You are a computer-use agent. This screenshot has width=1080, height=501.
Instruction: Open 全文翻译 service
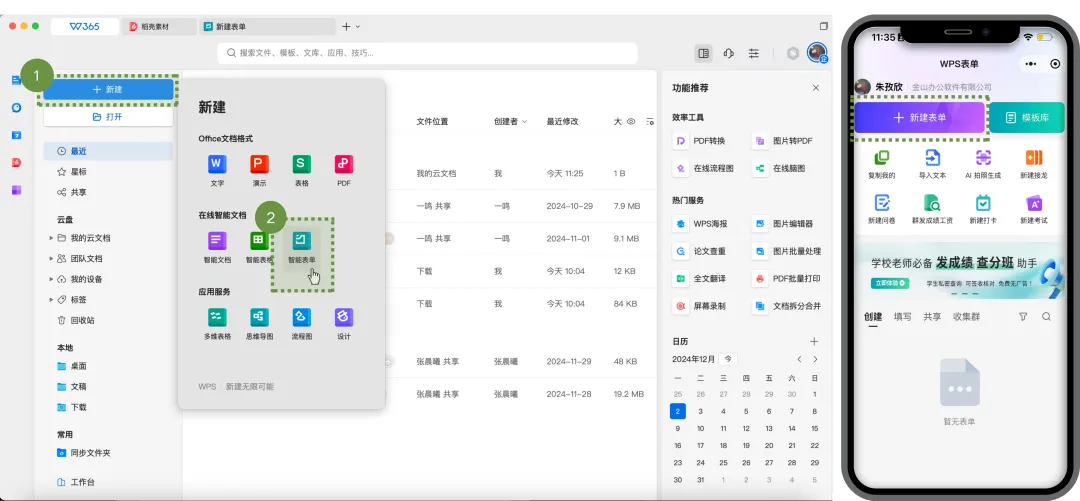699,278
